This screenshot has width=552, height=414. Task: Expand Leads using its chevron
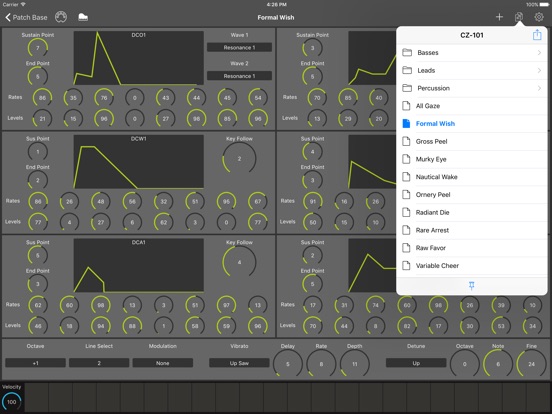(539, 70)
